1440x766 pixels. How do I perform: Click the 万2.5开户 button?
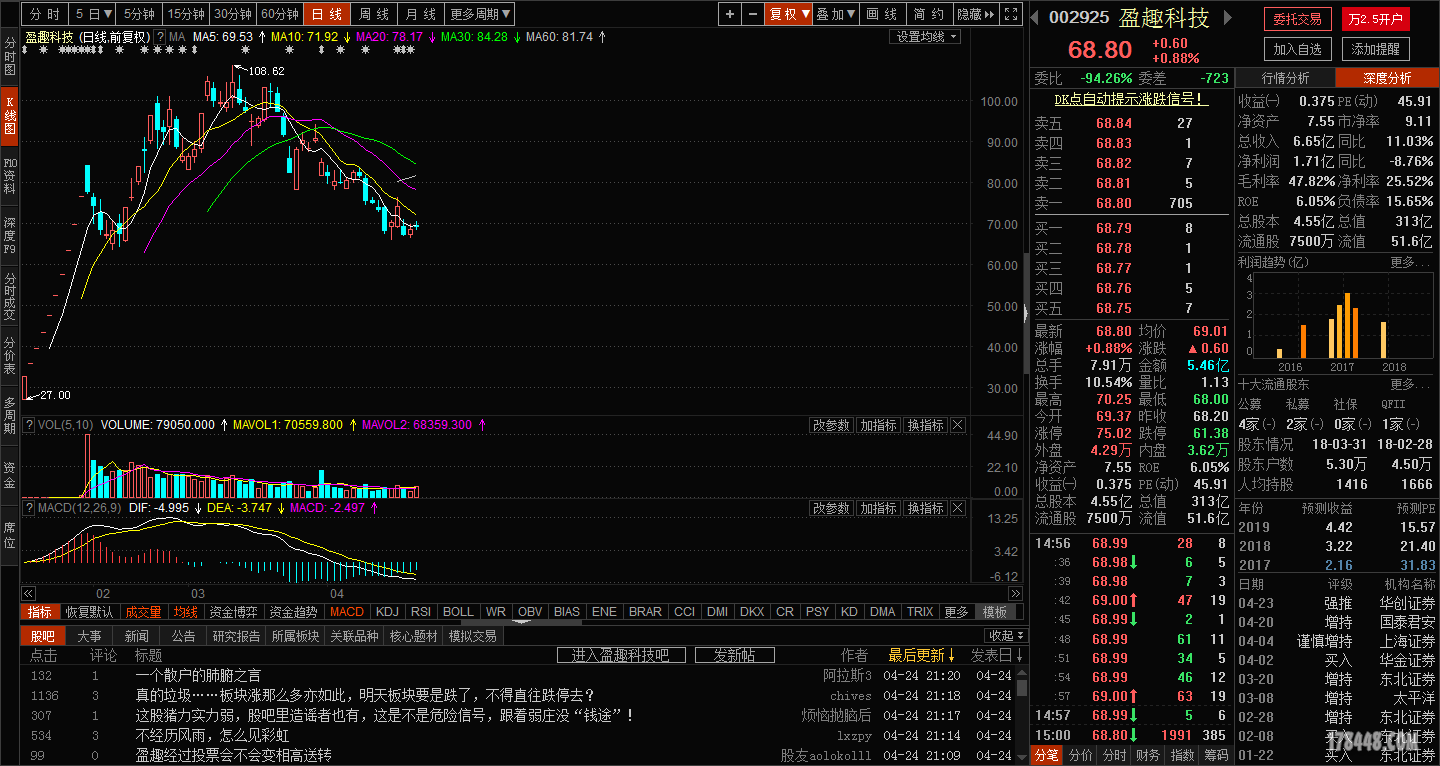(1376, 19)
